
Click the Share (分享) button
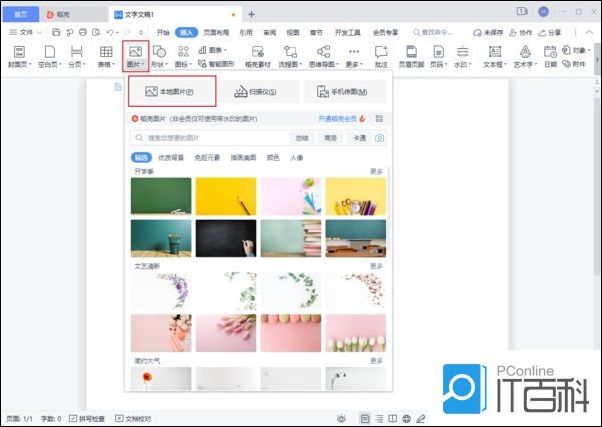pyautogui.click(x=550, y=33)
